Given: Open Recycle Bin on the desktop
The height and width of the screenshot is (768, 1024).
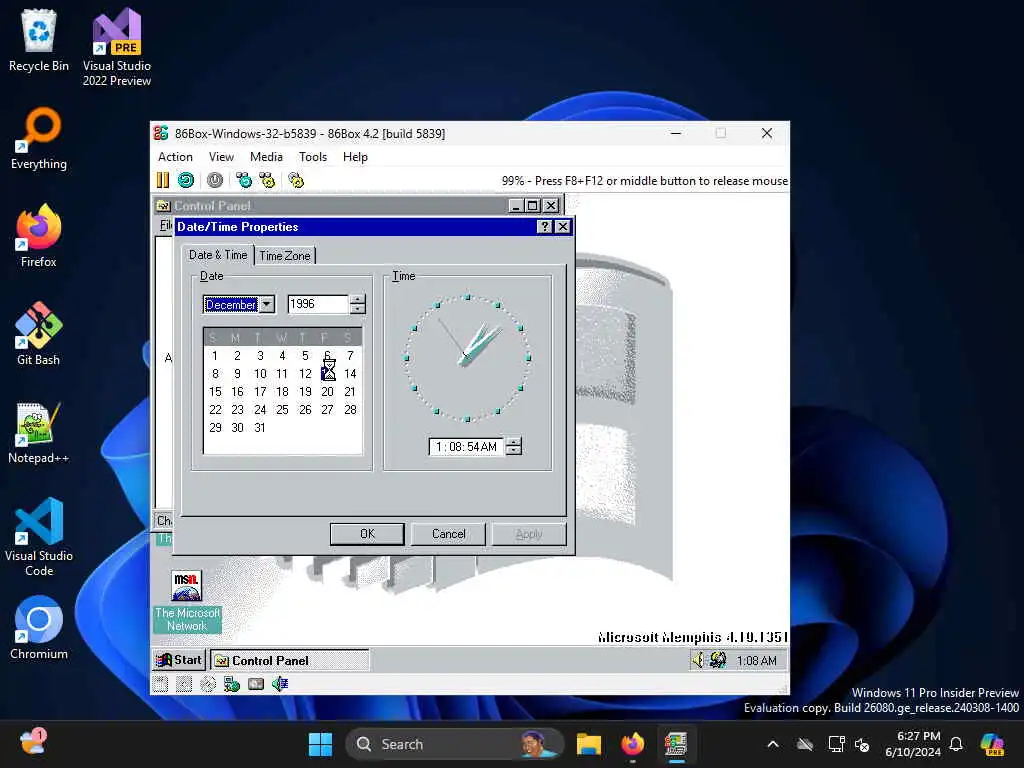Looking at the screenshot, I should click(x=39, y=40).
